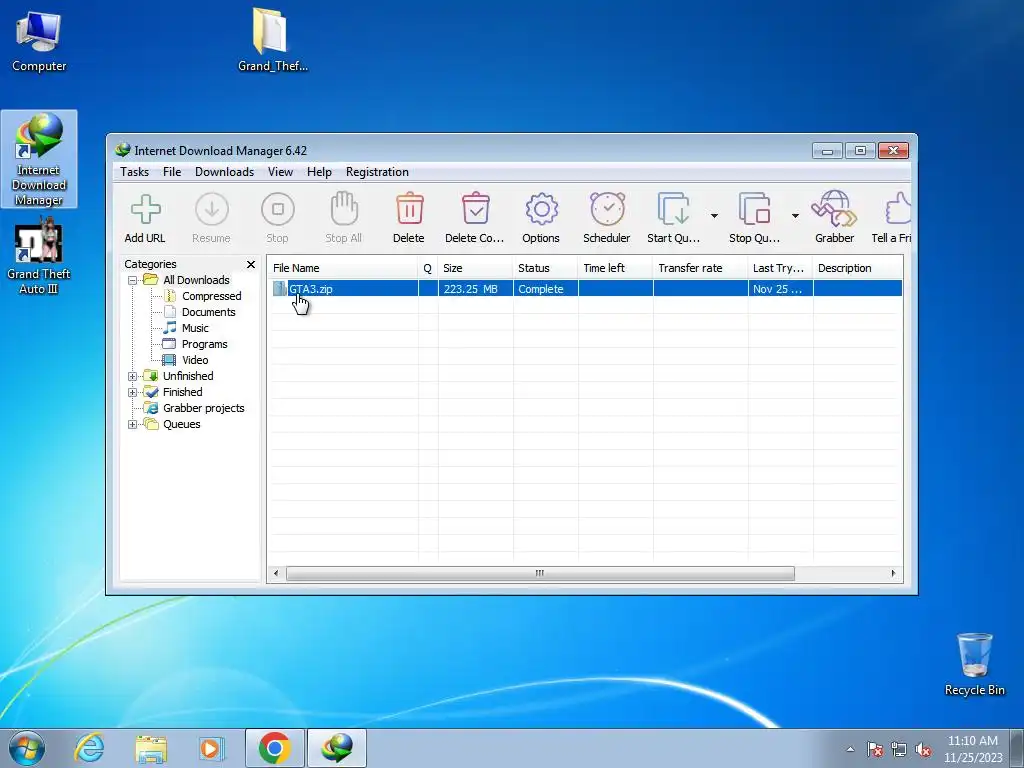Expand the Finished category node

[x=133, y=392]
